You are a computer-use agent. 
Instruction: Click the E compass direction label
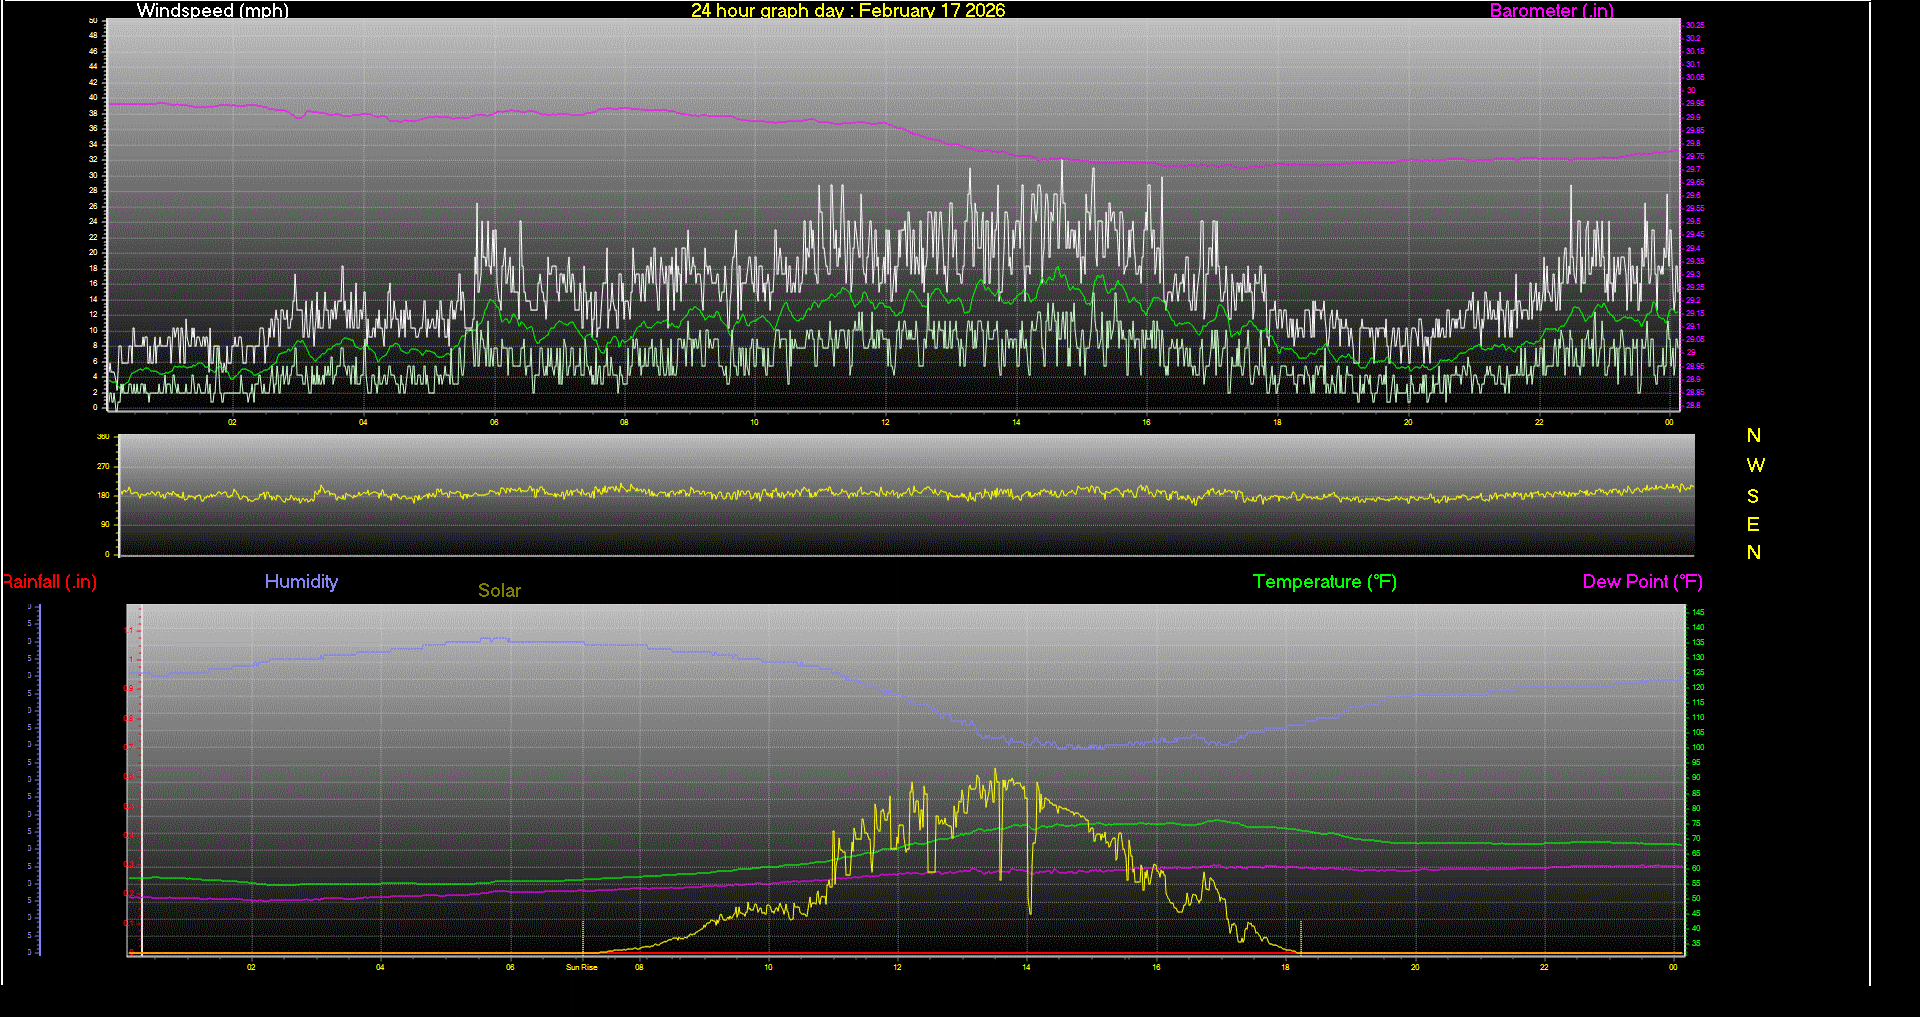click(1753, 525)
